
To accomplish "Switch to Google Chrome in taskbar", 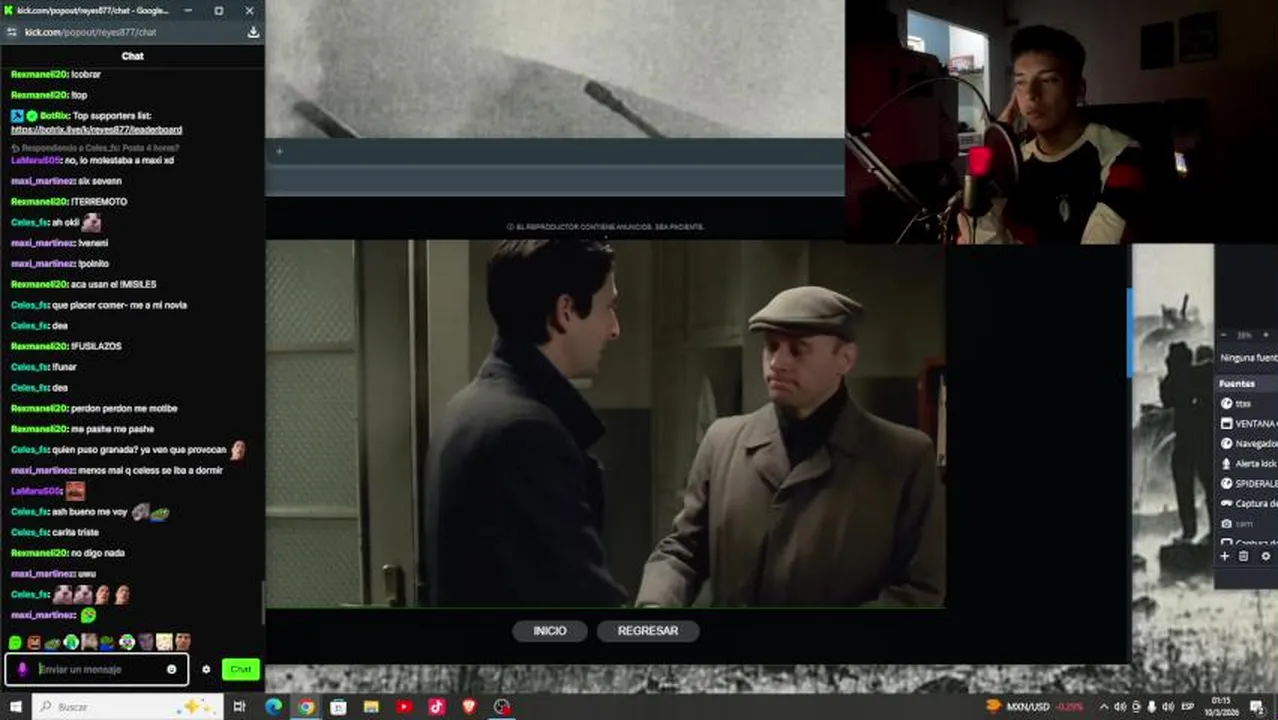I will tap(306, 707).
